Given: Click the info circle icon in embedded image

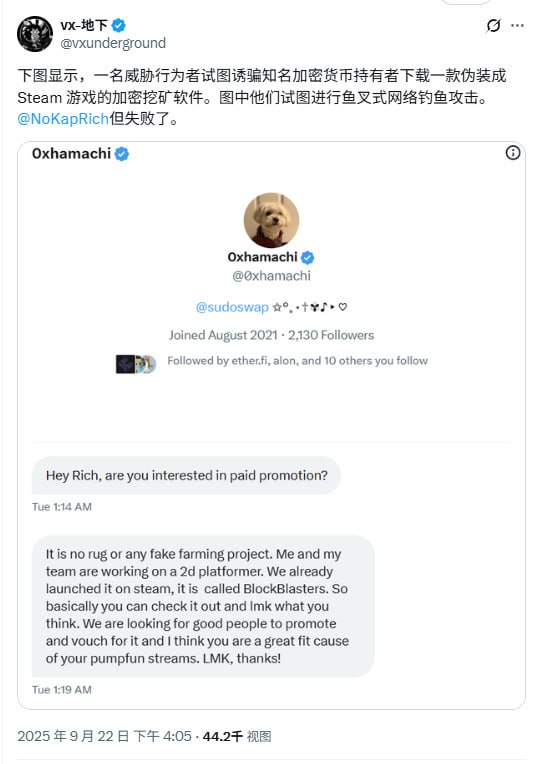Looking at the screenshot, I should point(513,153).
